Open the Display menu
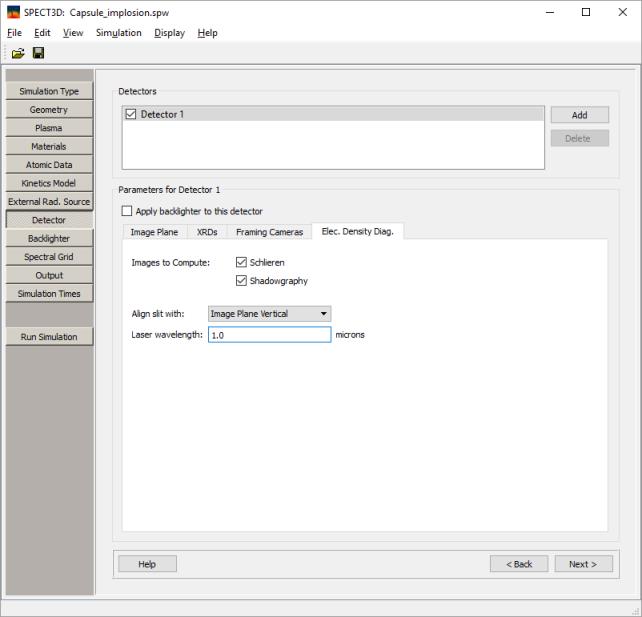 tap(169, 33)
